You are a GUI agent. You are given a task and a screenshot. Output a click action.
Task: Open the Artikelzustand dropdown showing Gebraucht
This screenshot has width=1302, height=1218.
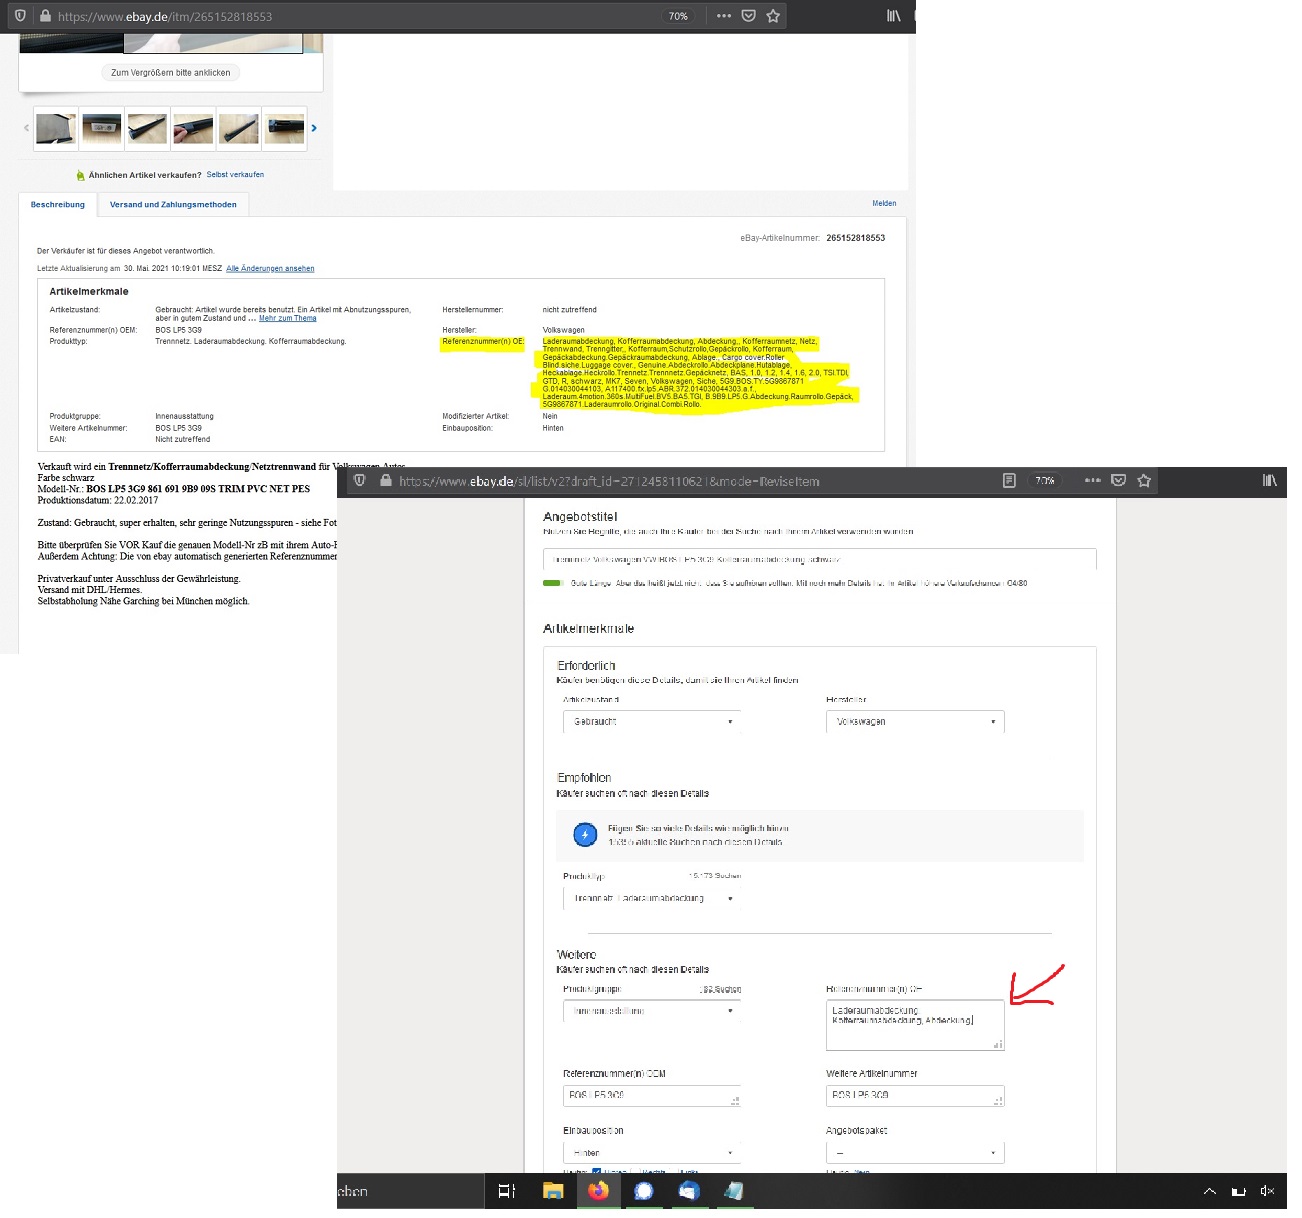[651, 722]
